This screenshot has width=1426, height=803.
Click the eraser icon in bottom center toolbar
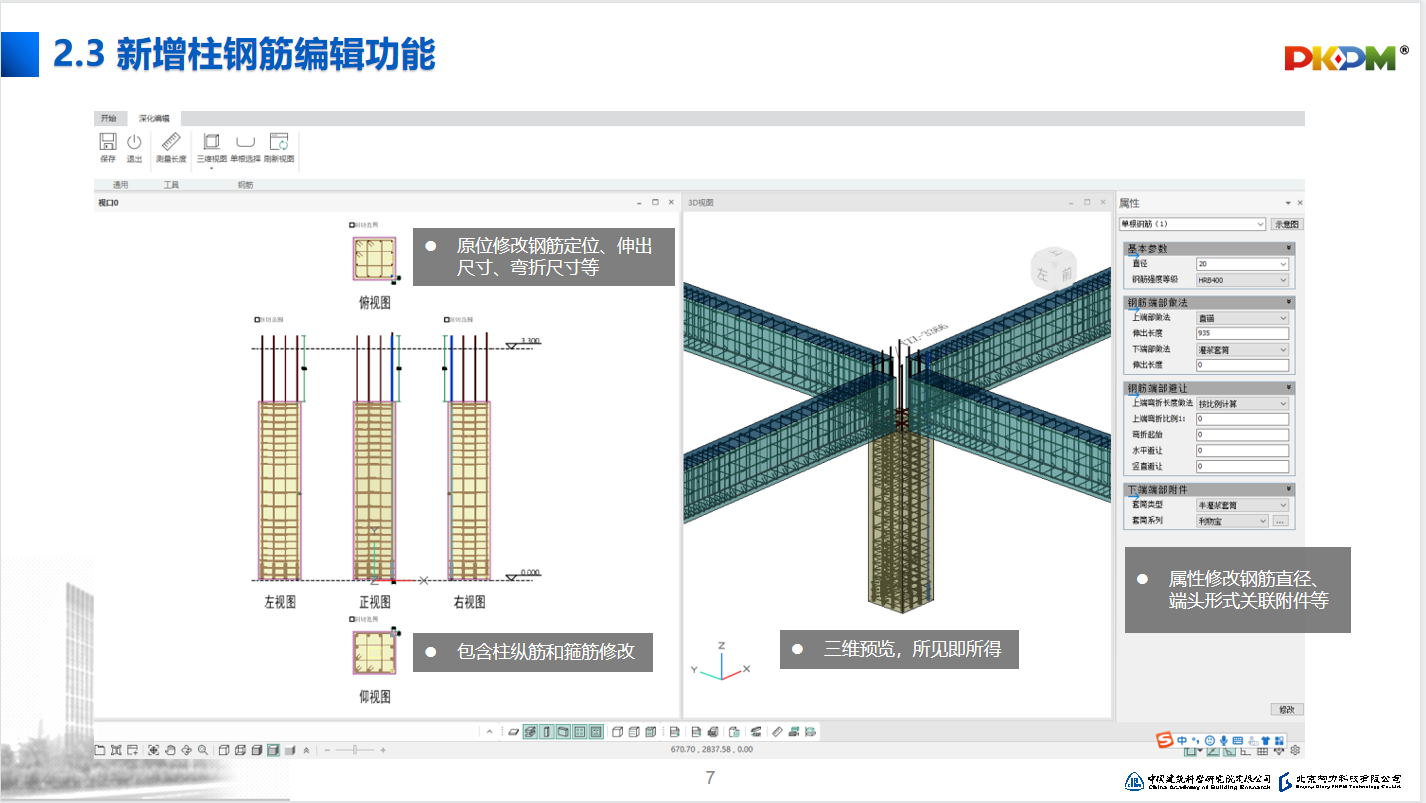click(514, 732)
